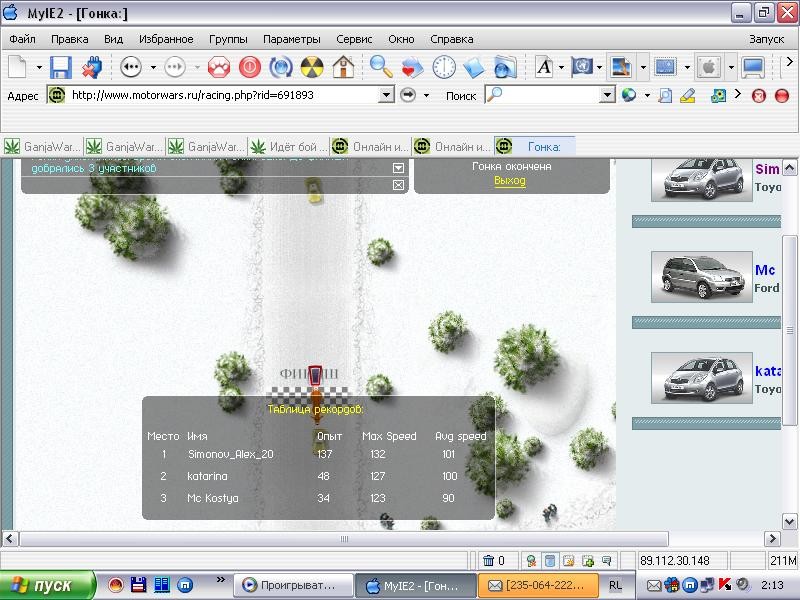This screenshot has height=600, width=800.
Task: Click the пуск Start button
Action: (x=47, y=585)
